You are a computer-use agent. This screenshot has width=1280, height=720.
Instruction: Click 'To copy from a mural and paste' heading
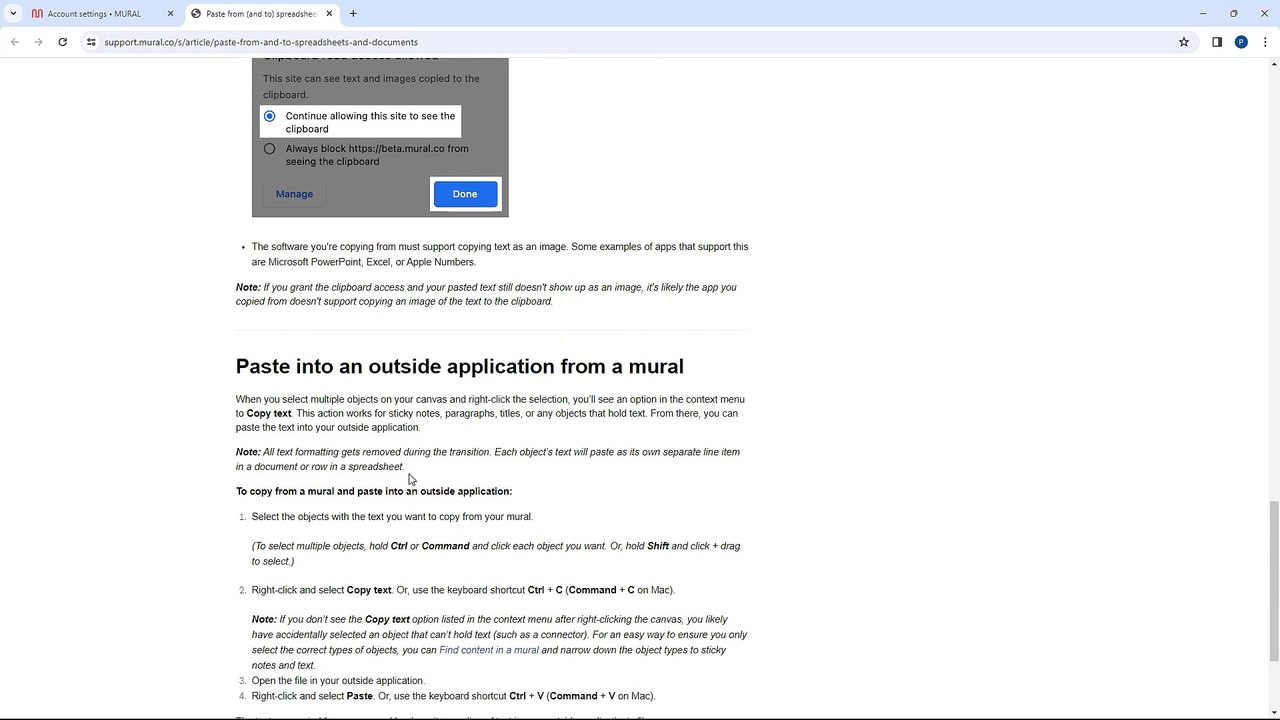pos(374,491)
